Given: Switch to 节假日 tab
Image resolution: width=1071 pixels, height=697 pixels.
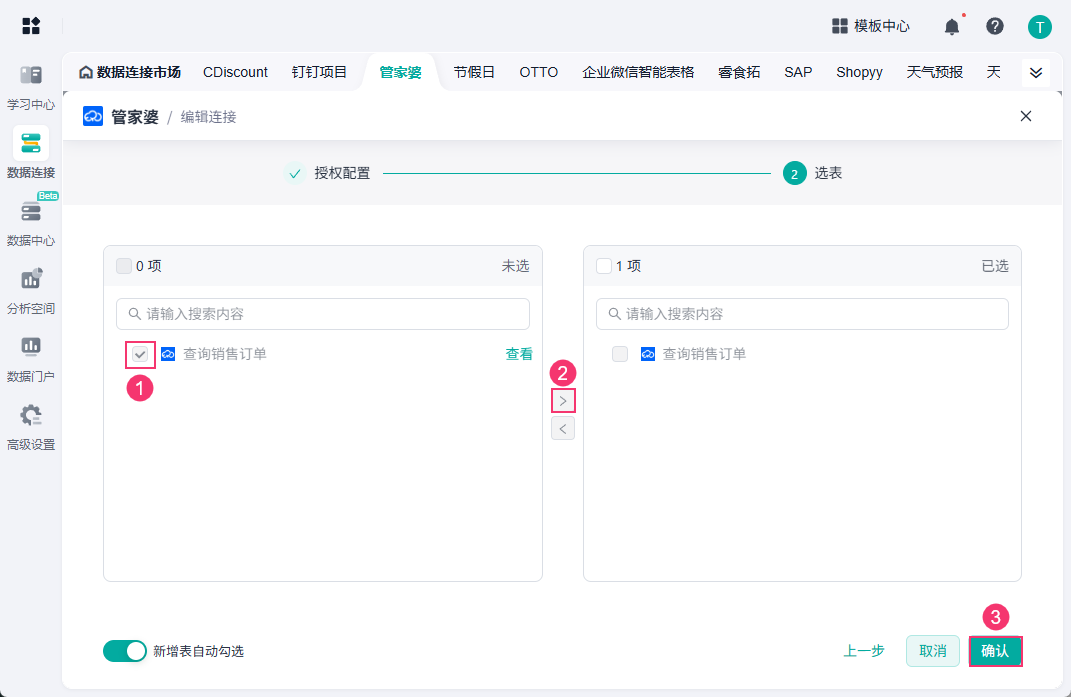Looking at the screenshot, I should point(474,72).
